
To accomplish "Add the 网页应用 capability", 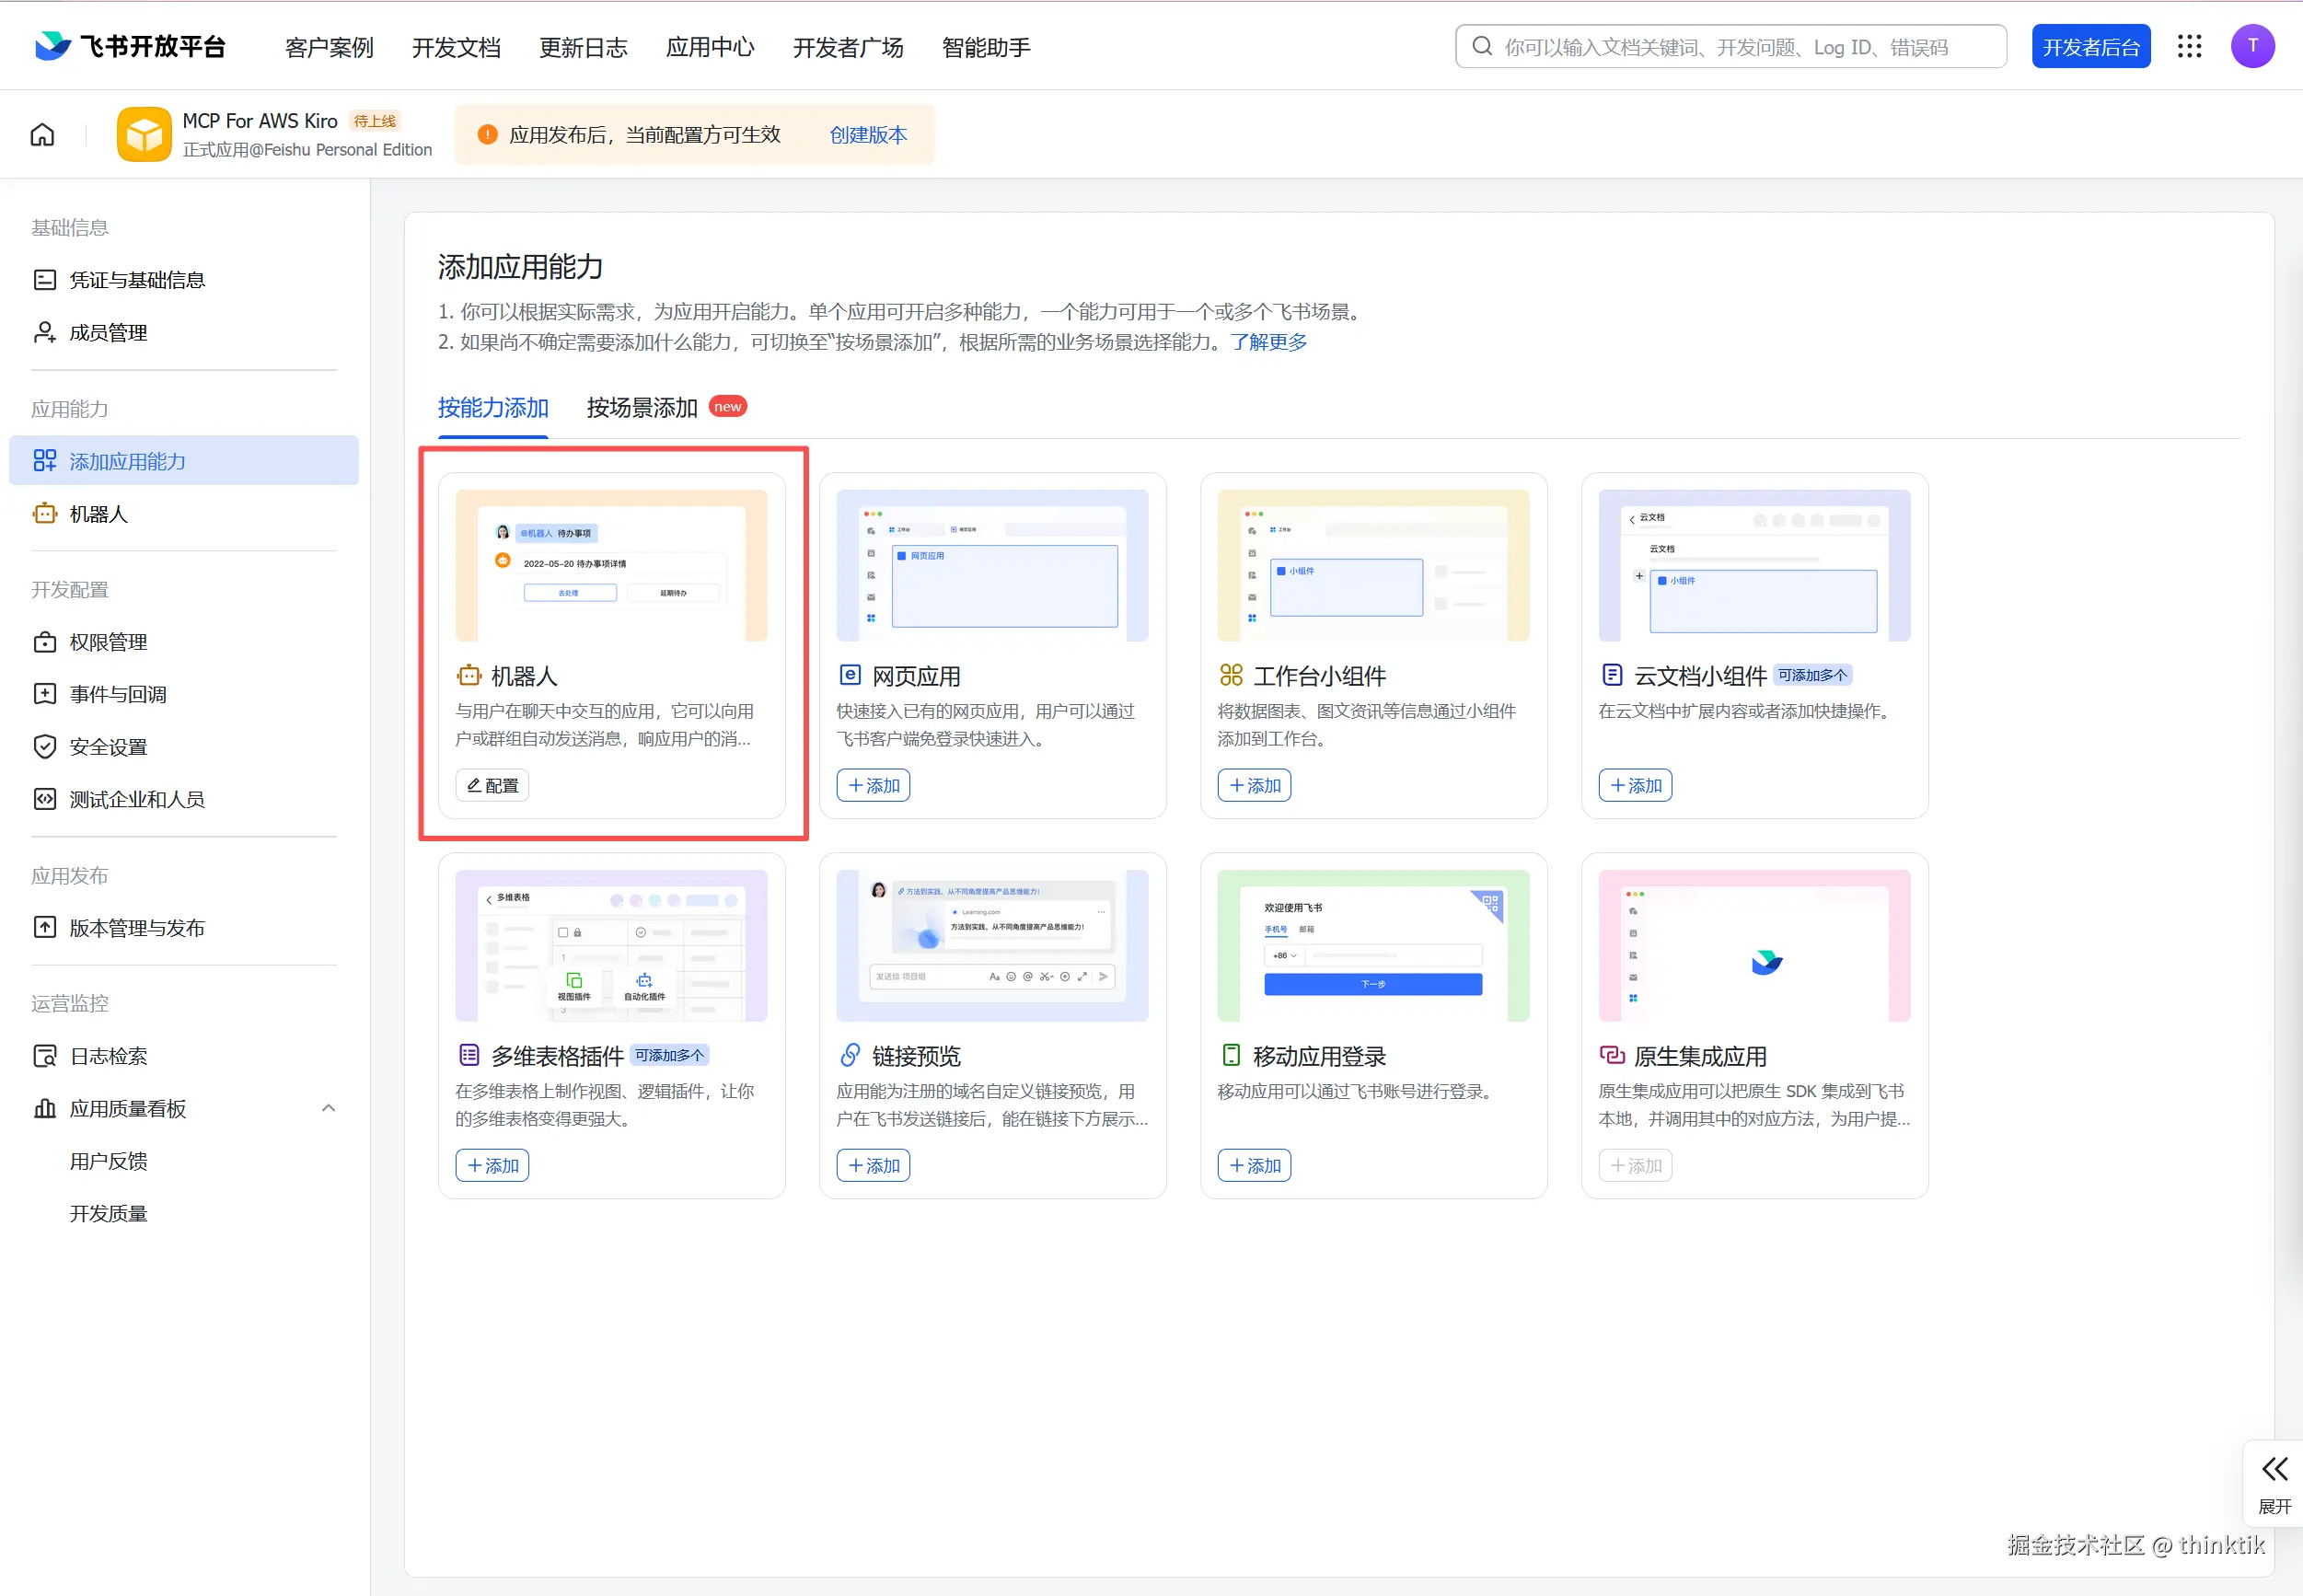I will [873, 785].
